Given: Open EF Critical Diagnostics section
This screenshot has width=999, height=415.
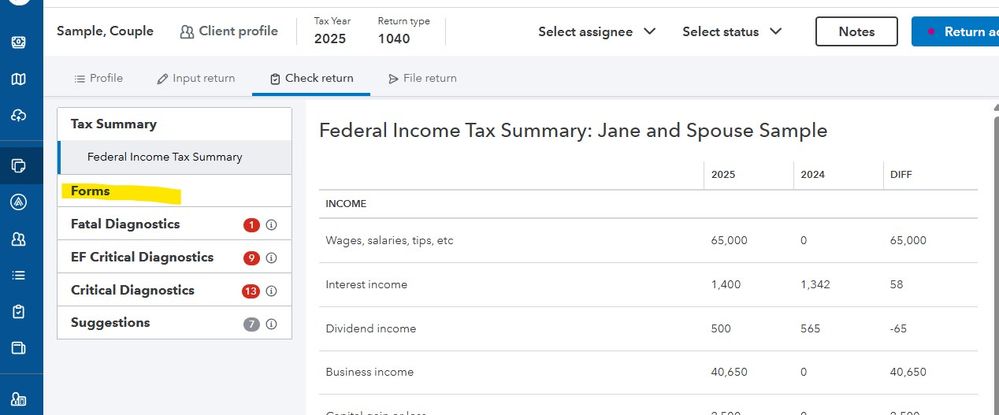Looking at the screenshot, I should (142, 257).
